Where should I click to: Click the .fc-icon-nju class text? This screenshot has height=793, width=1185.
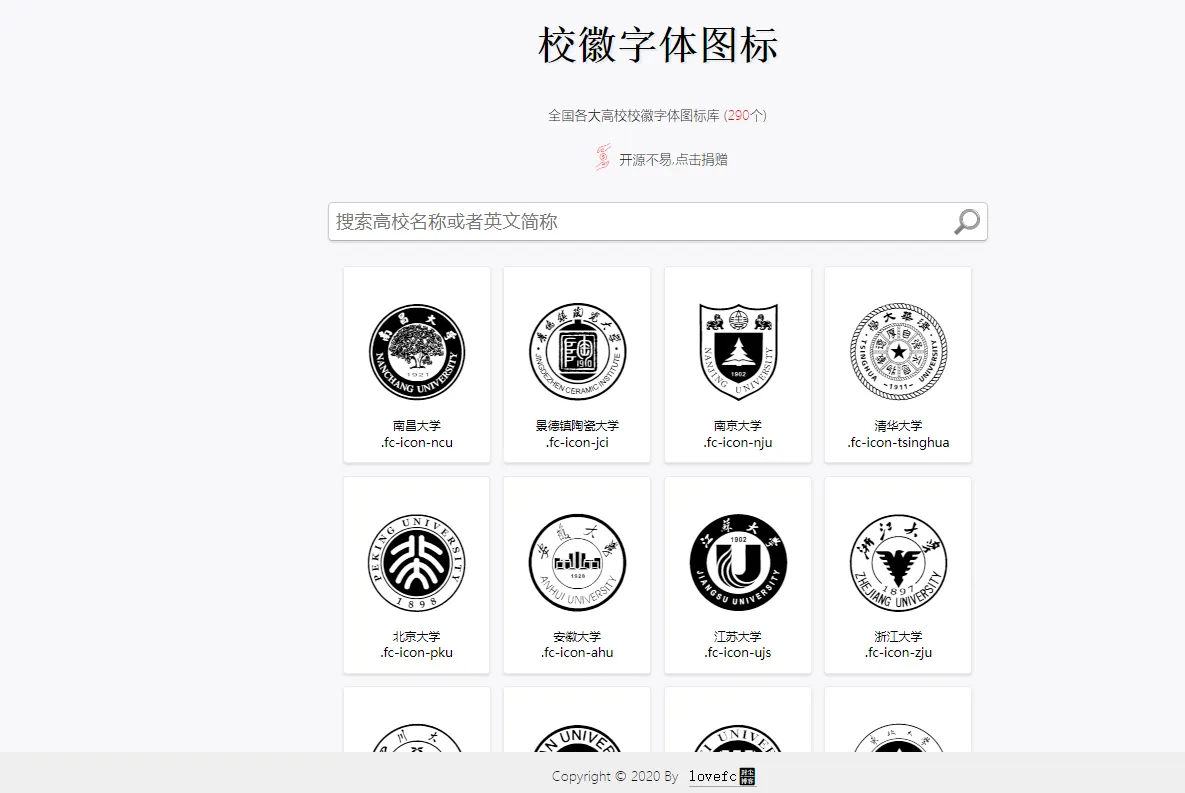click(x=738, y=442)
